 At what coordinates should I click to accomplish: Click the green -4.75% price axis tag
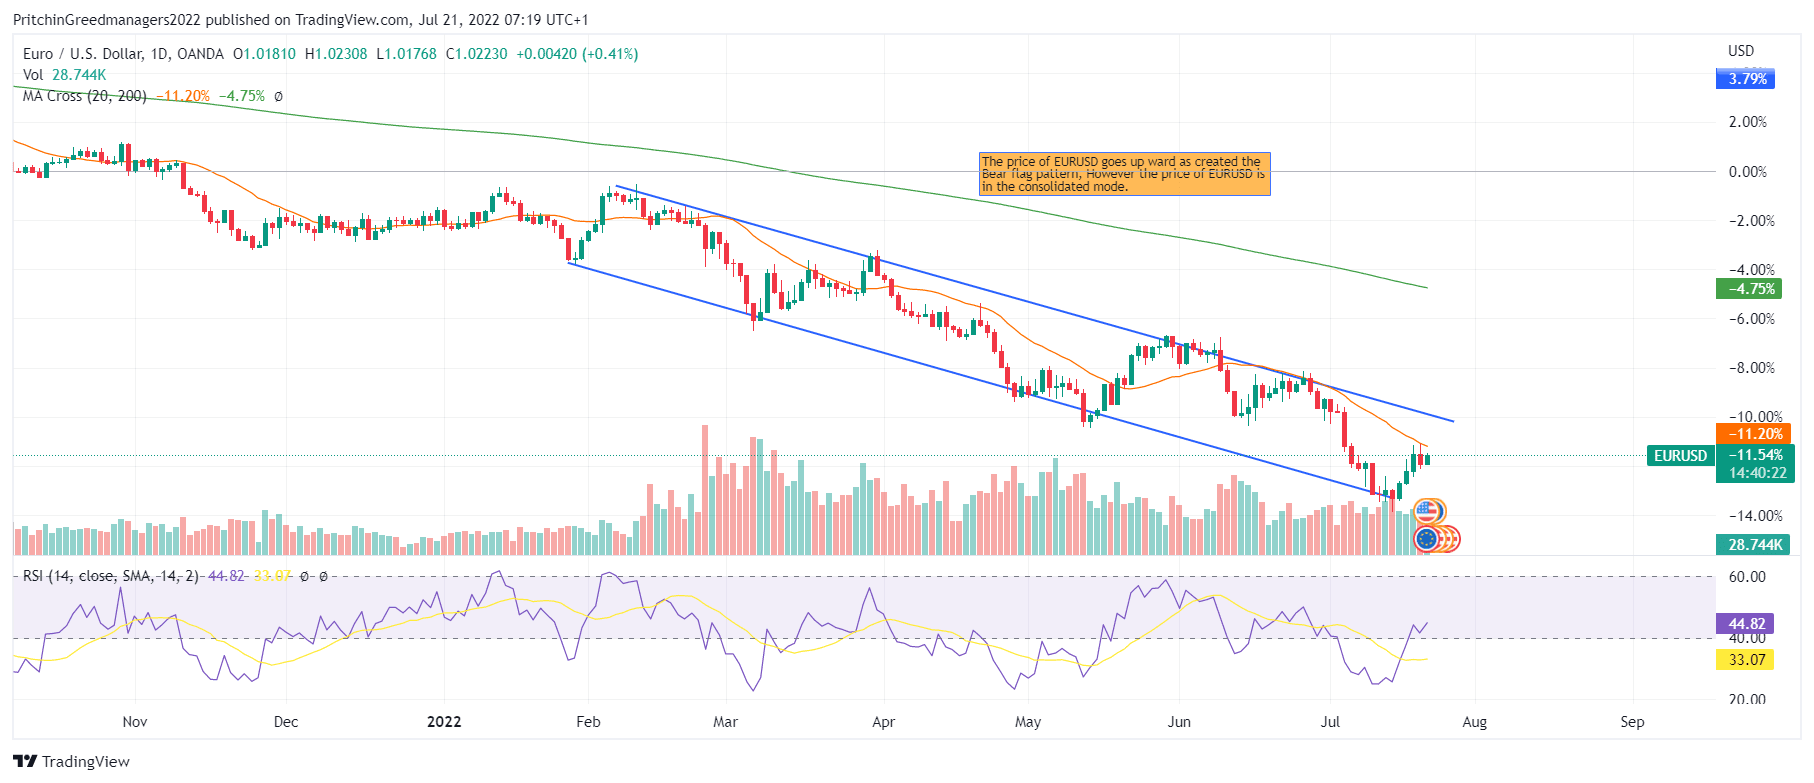coord(1749,289)
